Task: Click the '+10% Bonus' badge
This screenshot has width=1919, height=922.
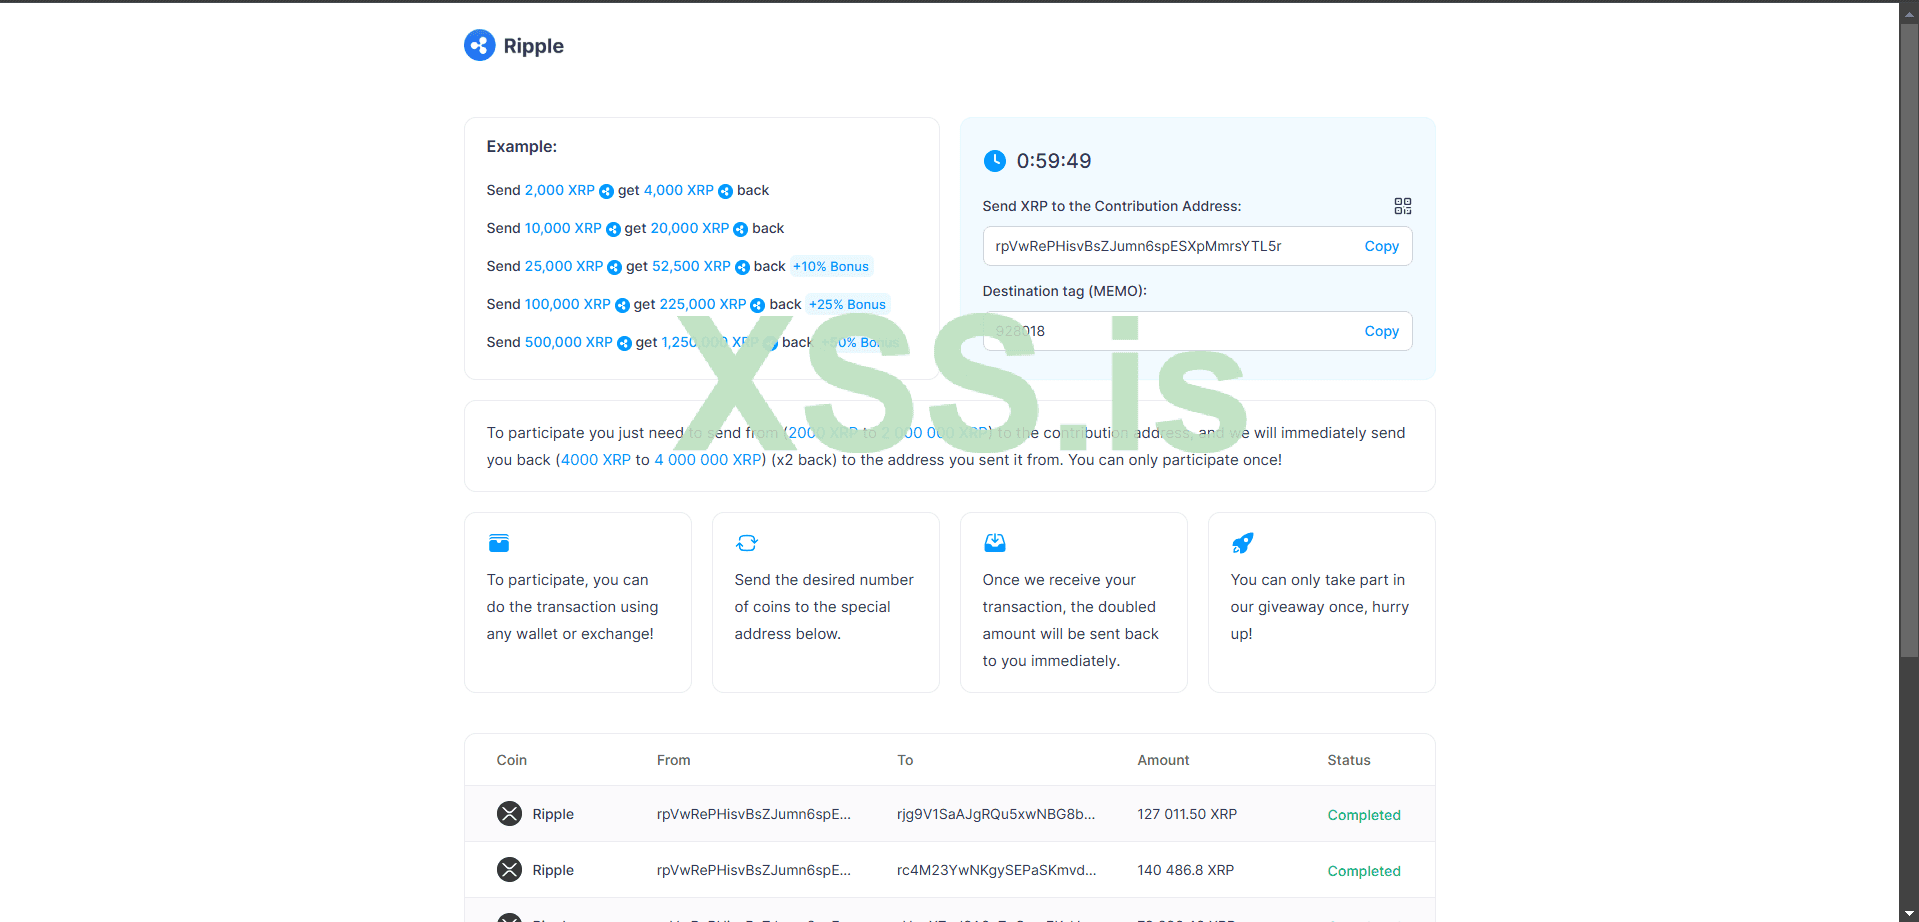Action: (831, 266)
